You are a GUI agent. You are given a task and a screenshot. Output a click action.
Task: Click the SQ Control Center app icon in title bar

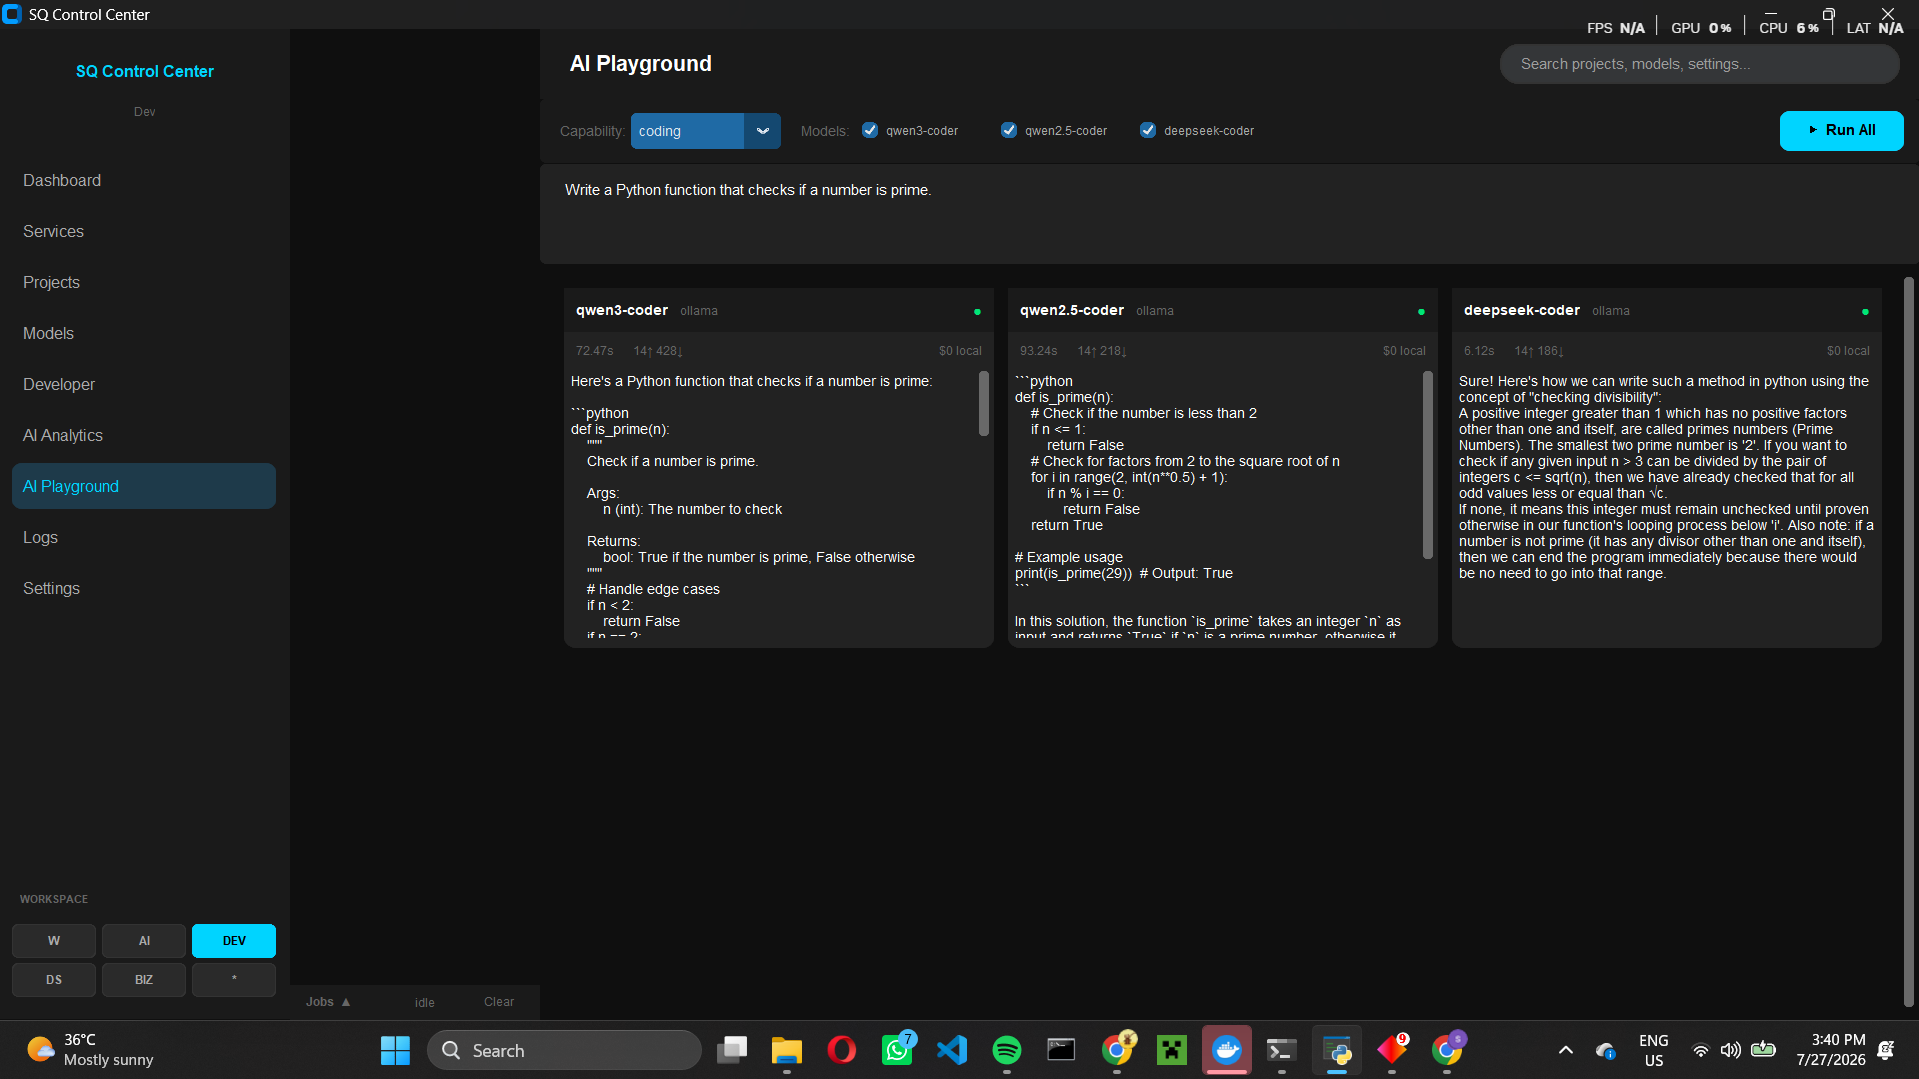12,14
